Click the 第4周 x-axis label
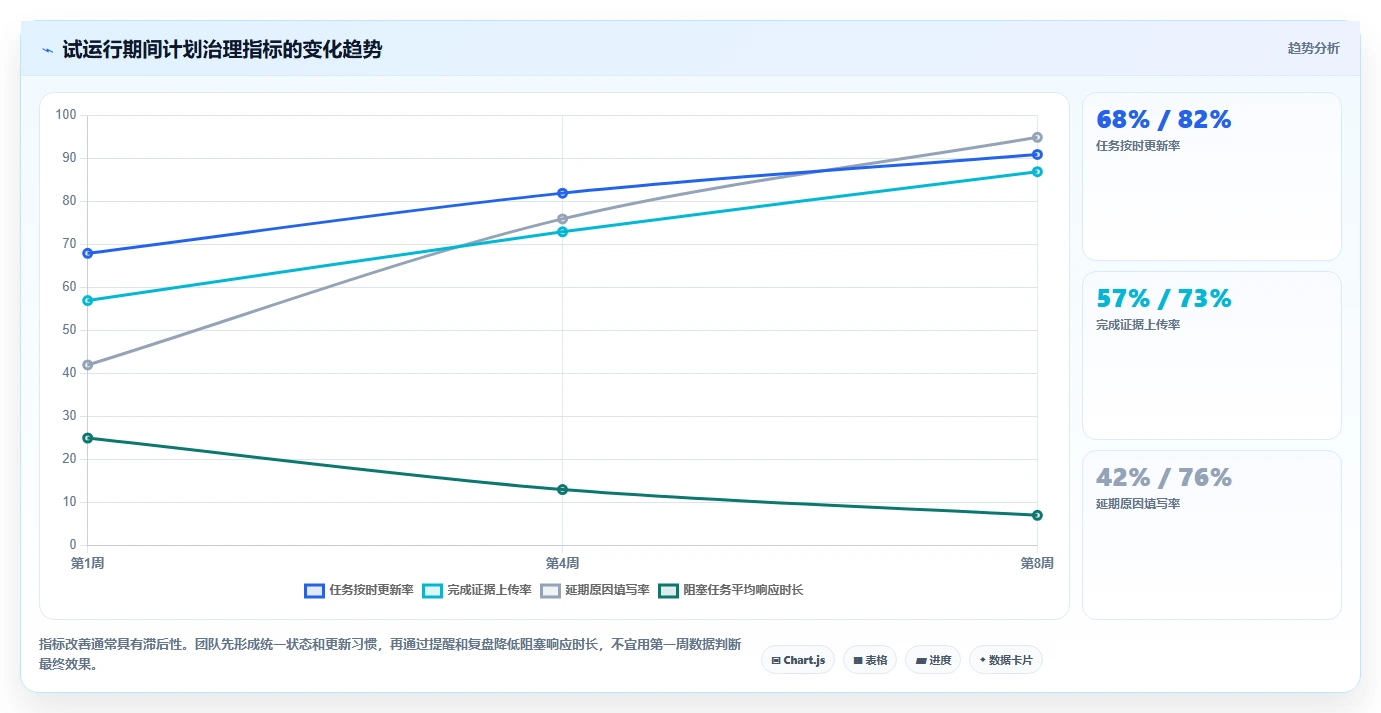 click(x=562, y=563)
